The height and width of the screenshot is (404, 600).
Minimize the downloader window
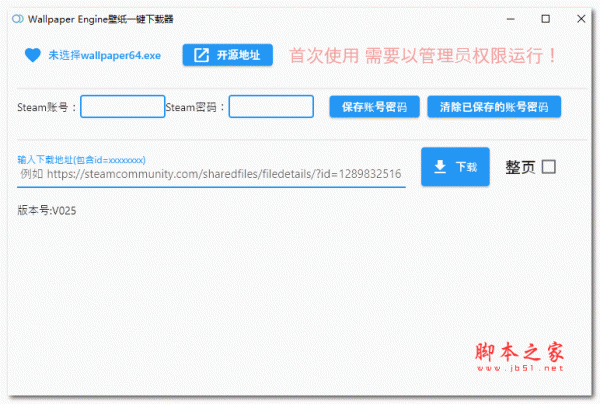click(510, 19)
